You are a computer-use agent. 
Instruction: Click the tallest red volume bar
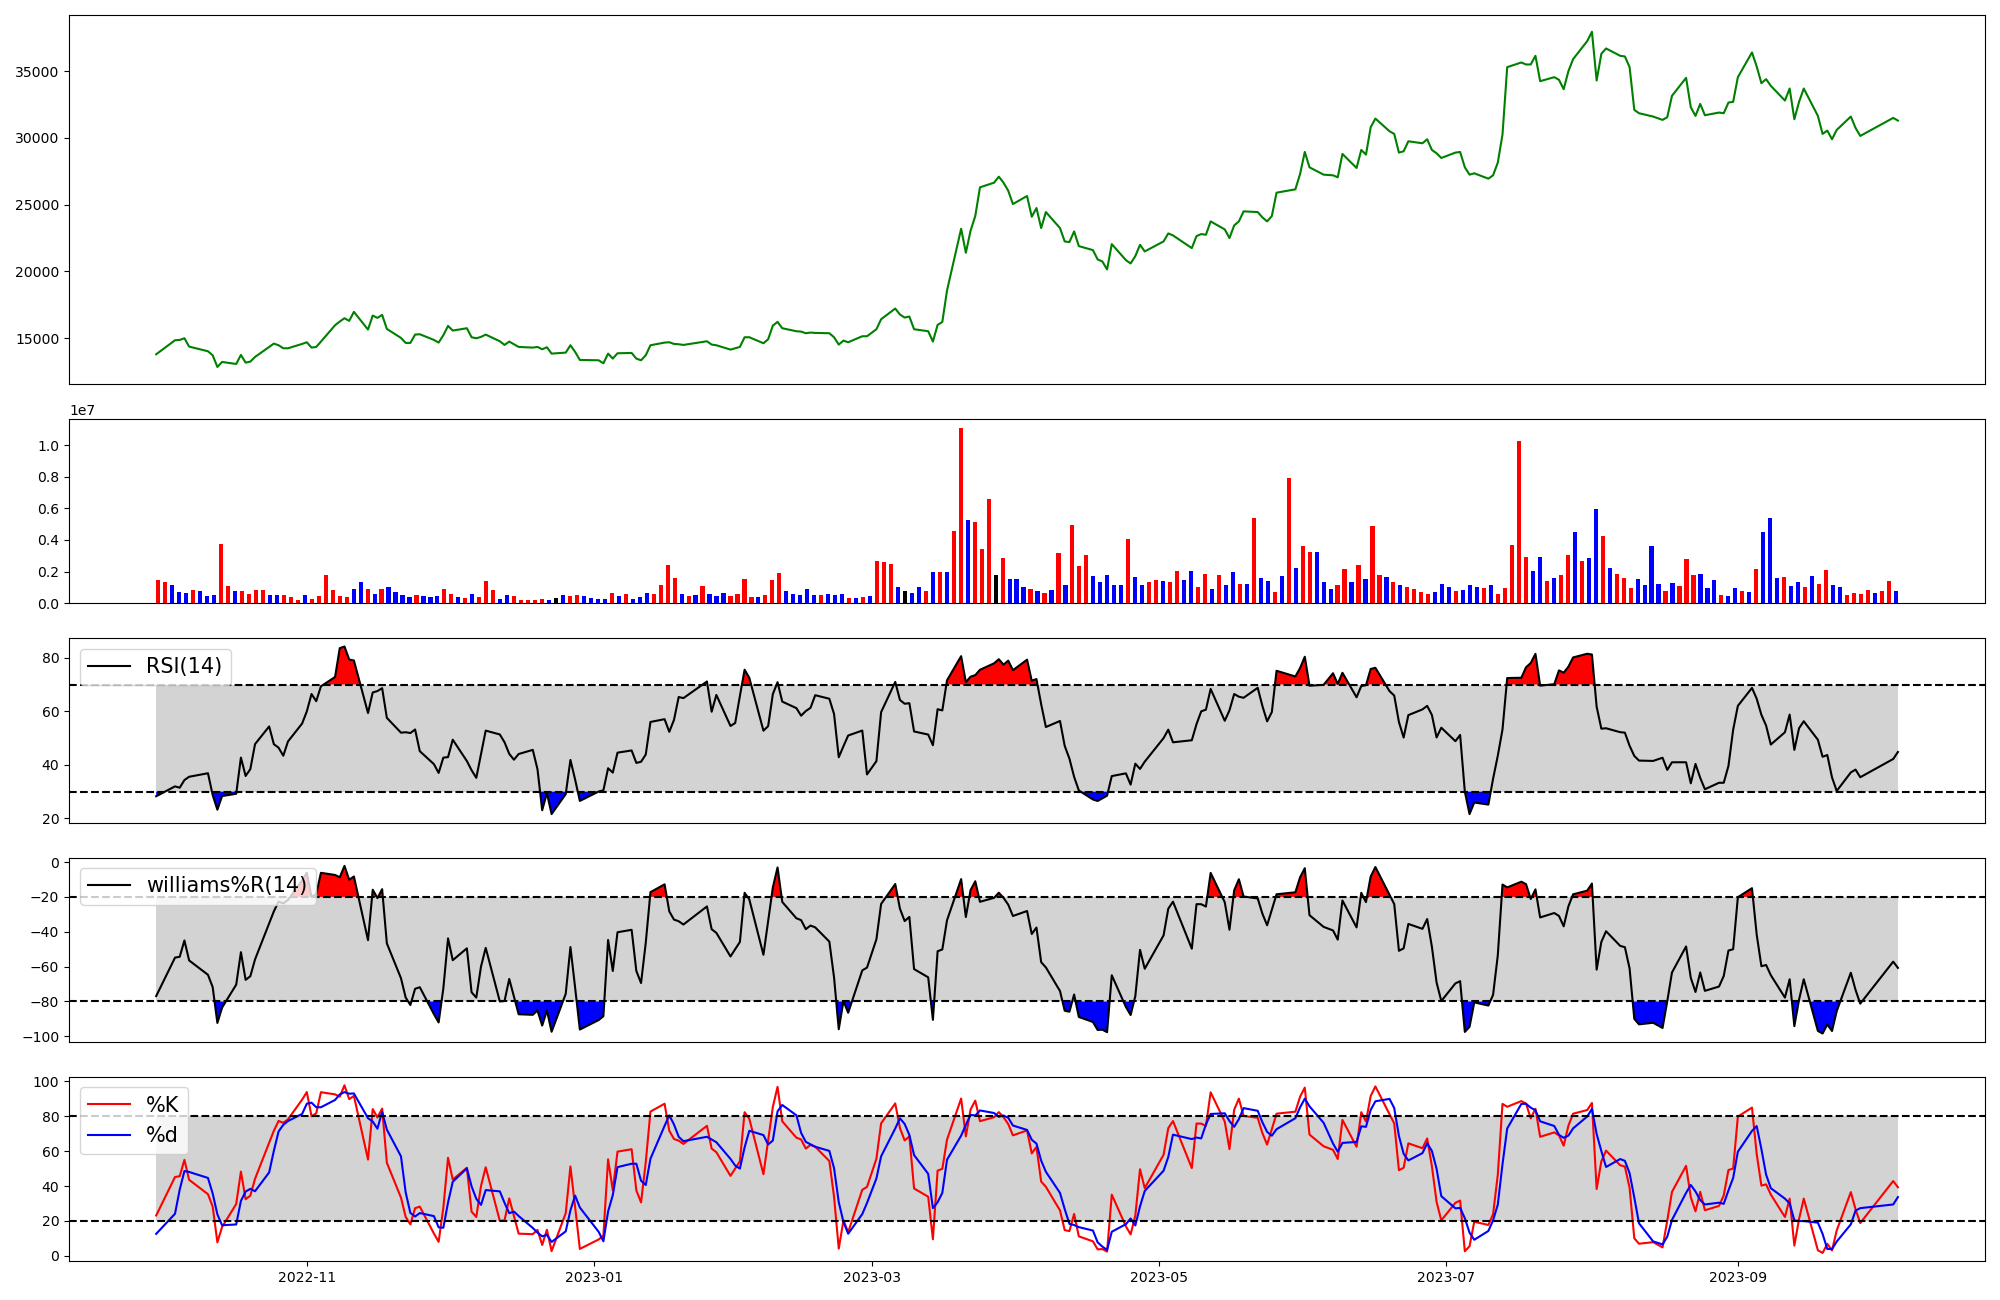(x=961, y=515)
